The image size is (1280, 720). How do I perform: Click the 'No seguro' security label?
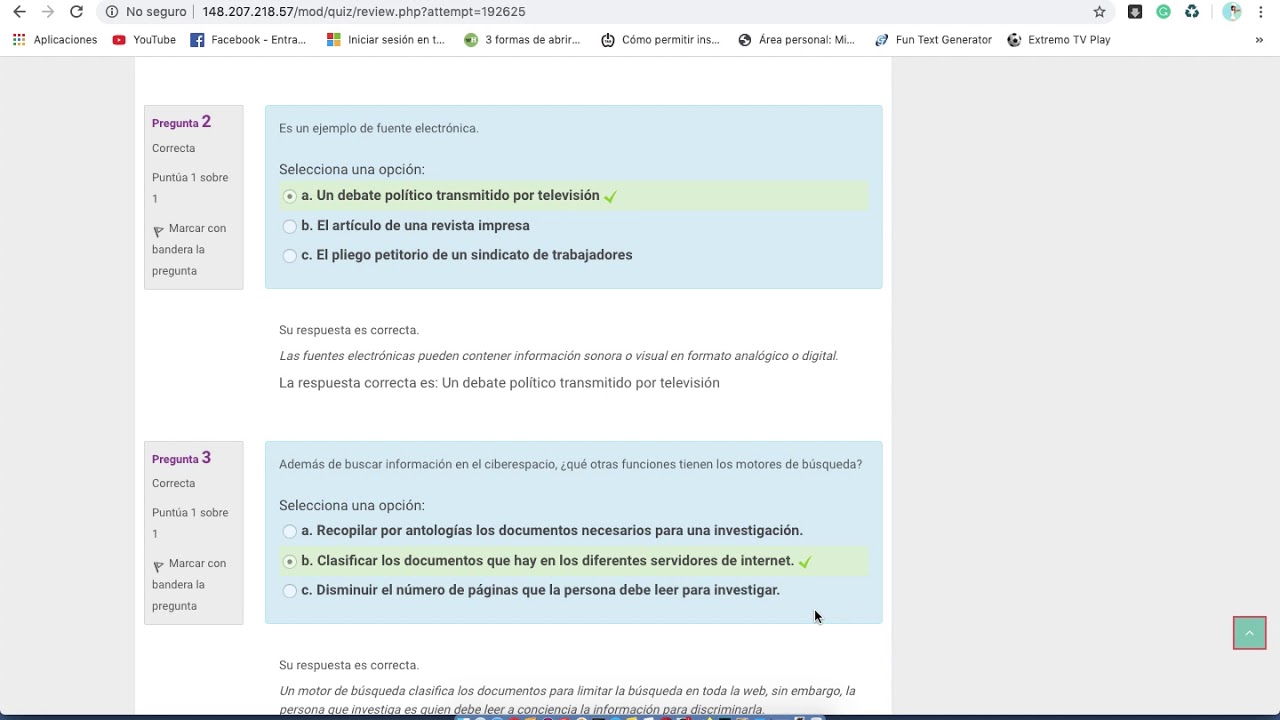point(156,12)
